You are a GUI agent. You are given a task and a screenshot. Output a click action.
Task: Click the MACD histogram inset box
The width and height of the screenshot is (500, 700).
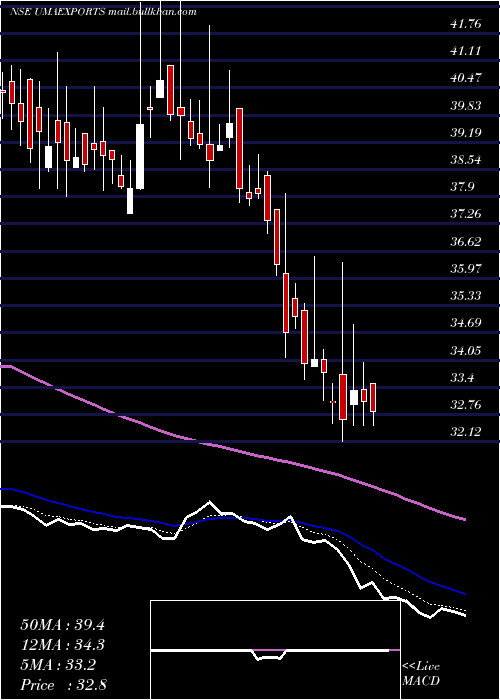coord(275,650)
